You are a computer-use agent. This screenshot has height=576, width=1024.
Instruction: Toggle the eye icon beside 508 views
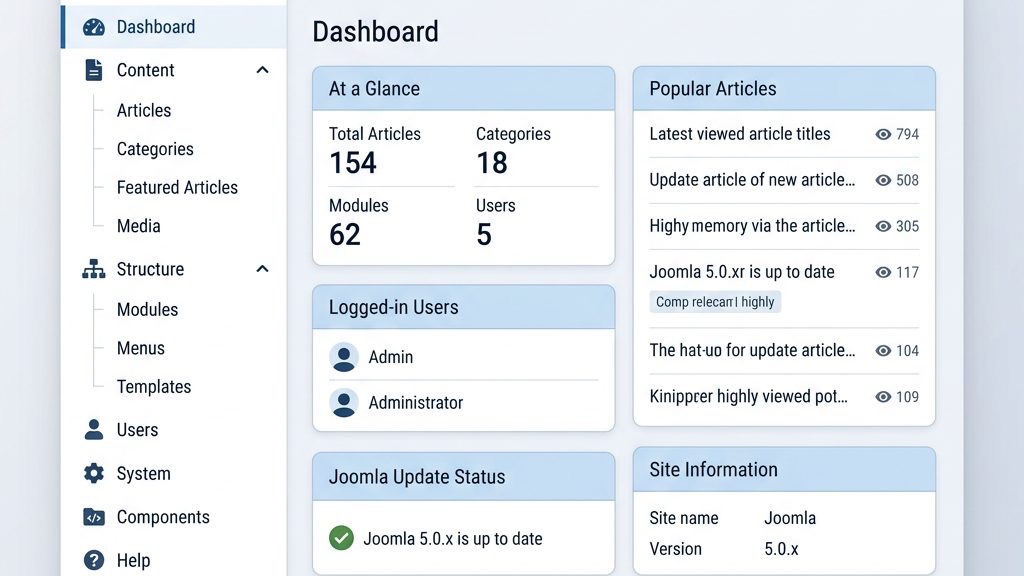(882, 180)
